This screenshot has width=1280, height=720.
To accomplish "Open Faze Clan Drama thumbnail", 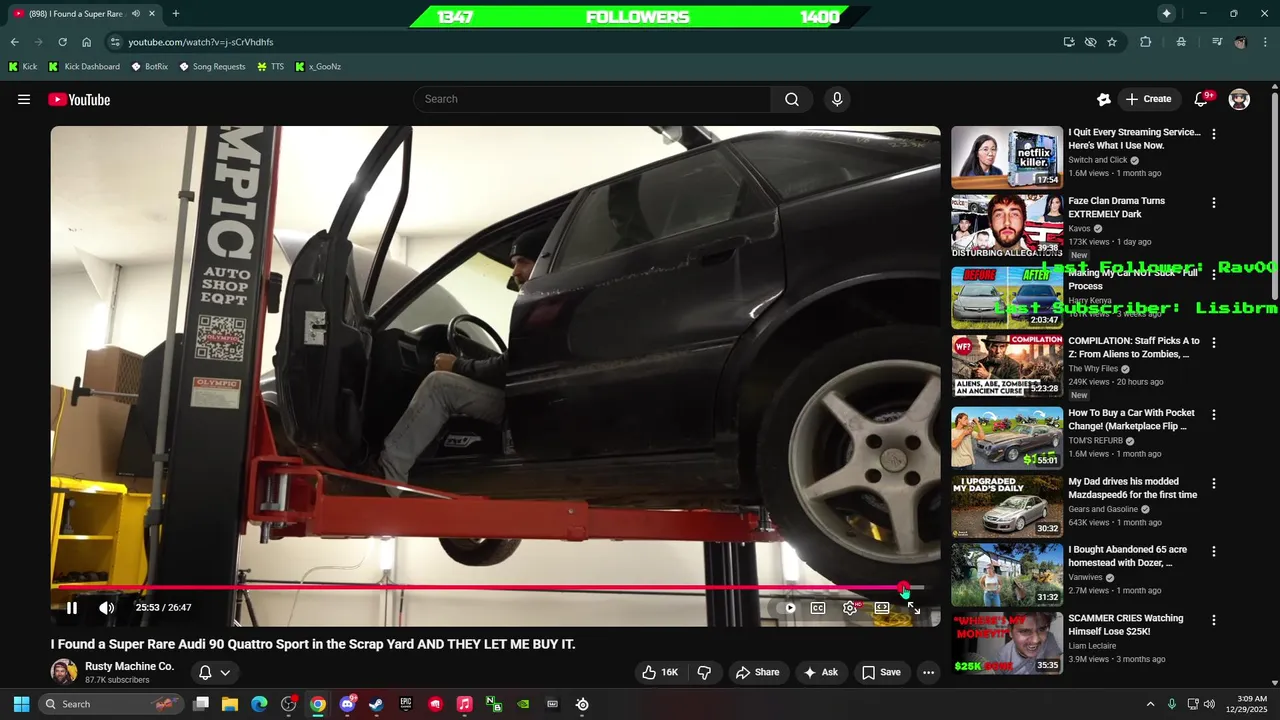I will tap(1007, 226).
